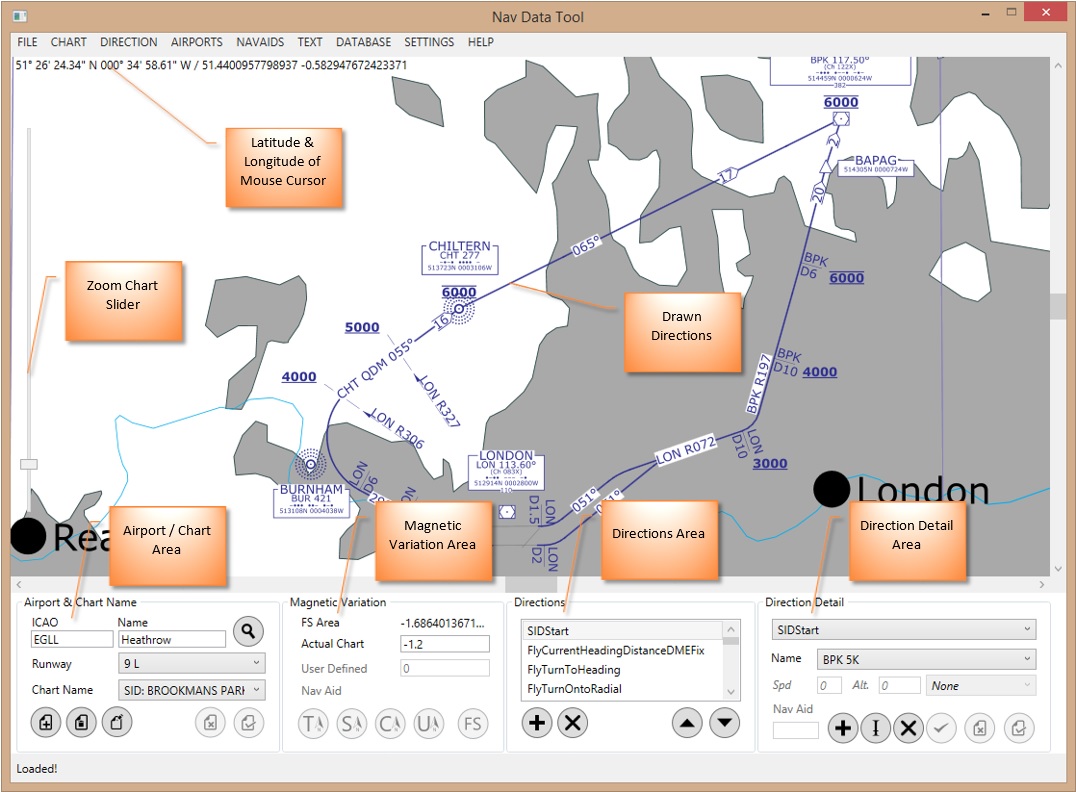Screen dimensions: 1076x792
Task: Open the Runway dropdown showing 9 L
Action: [x=191, y=663]
